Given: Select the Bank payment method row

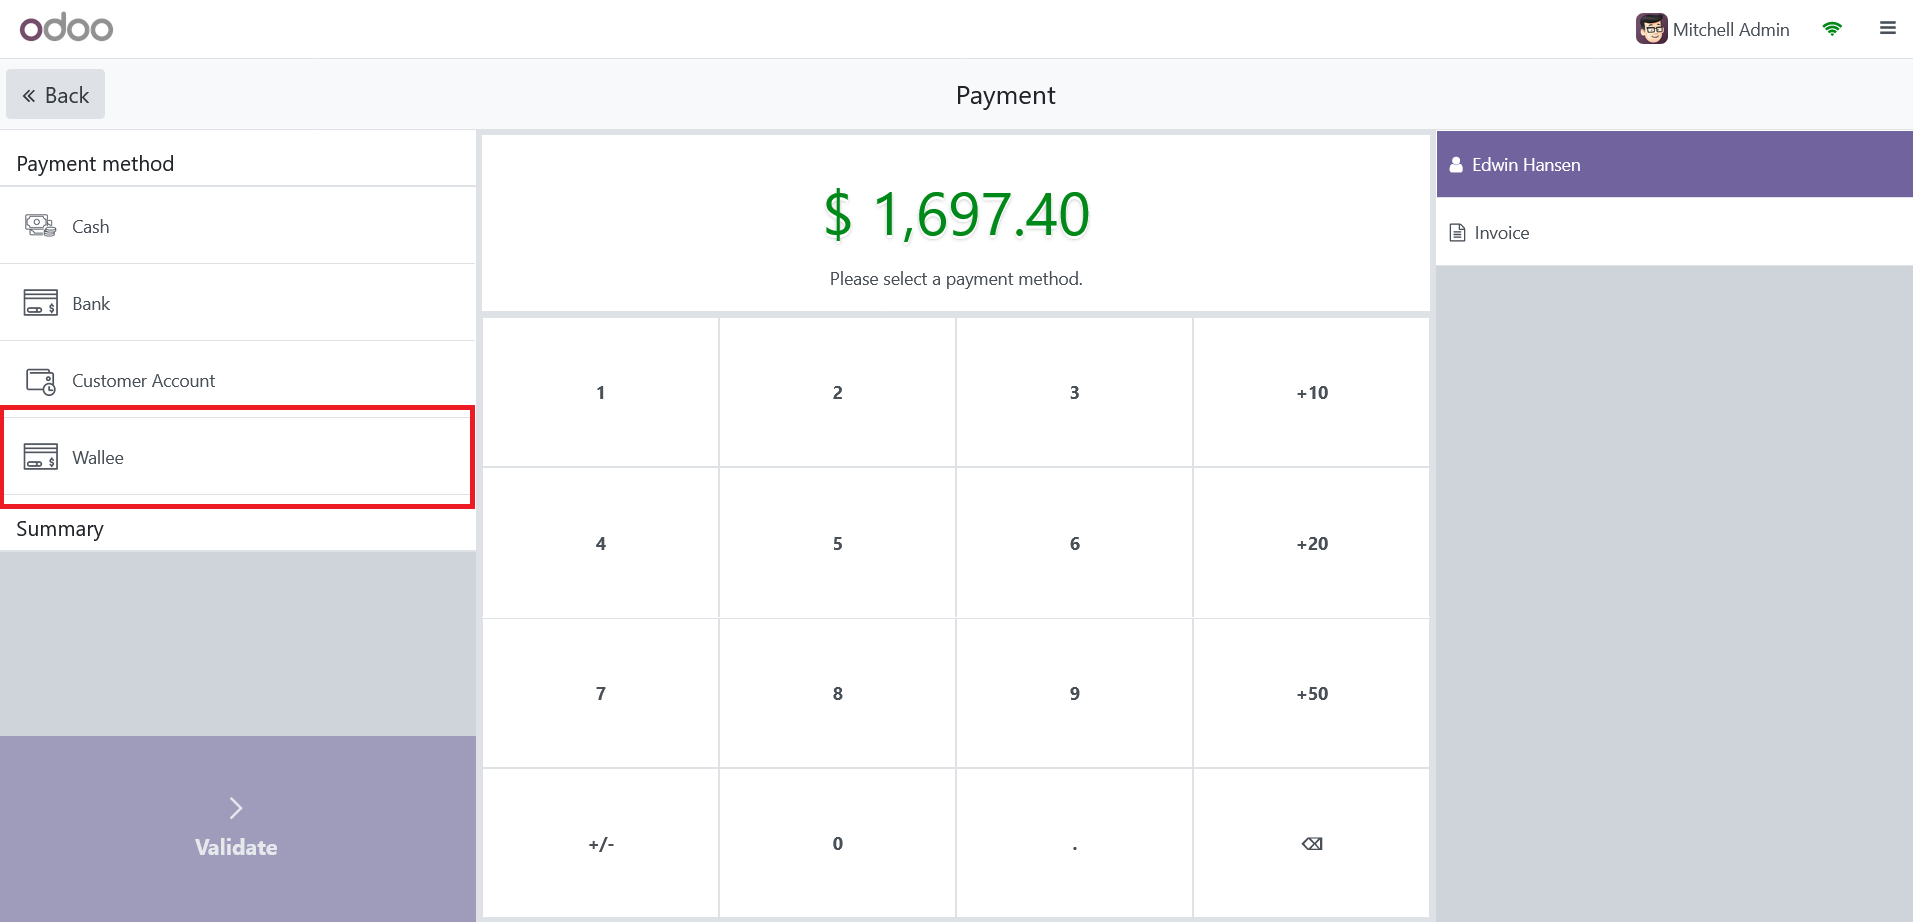Looking at the screenshot, I should (x=240, y=303).
